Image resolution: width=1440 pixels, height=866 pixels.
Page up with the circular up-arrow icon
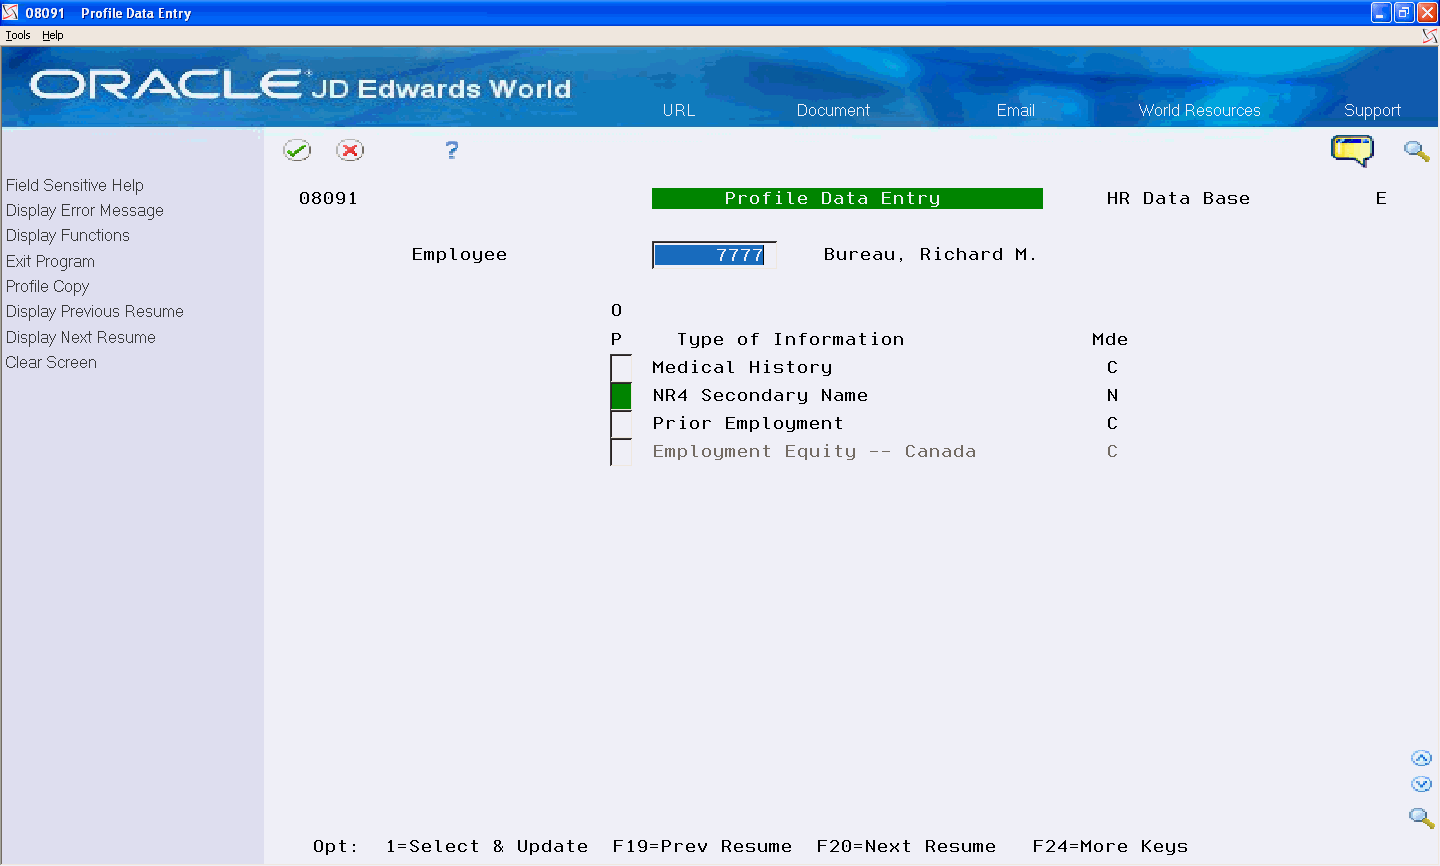[1422, 758]
